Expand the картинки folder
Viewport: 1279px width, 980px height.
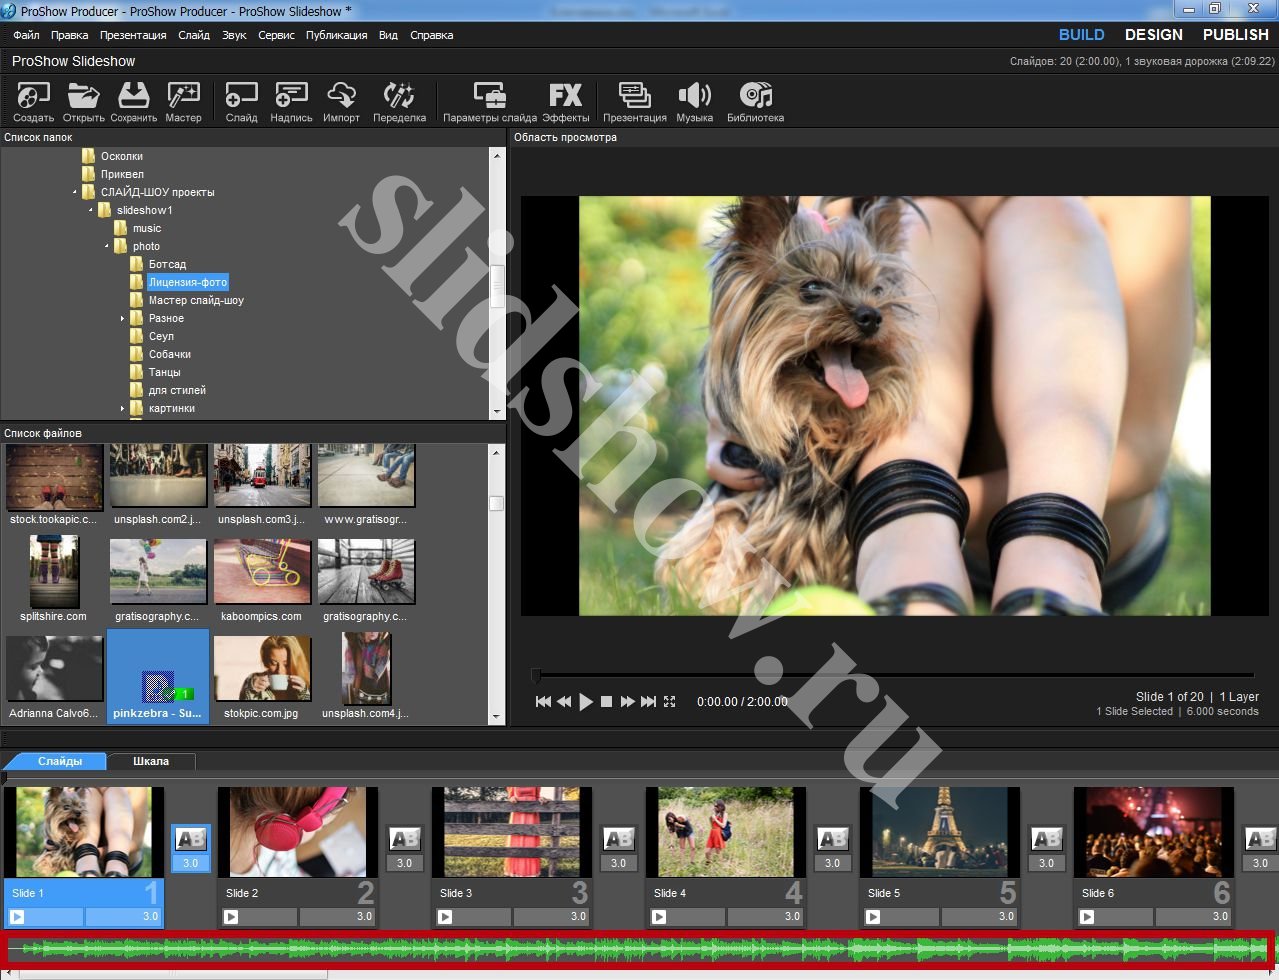pos(123,408)
